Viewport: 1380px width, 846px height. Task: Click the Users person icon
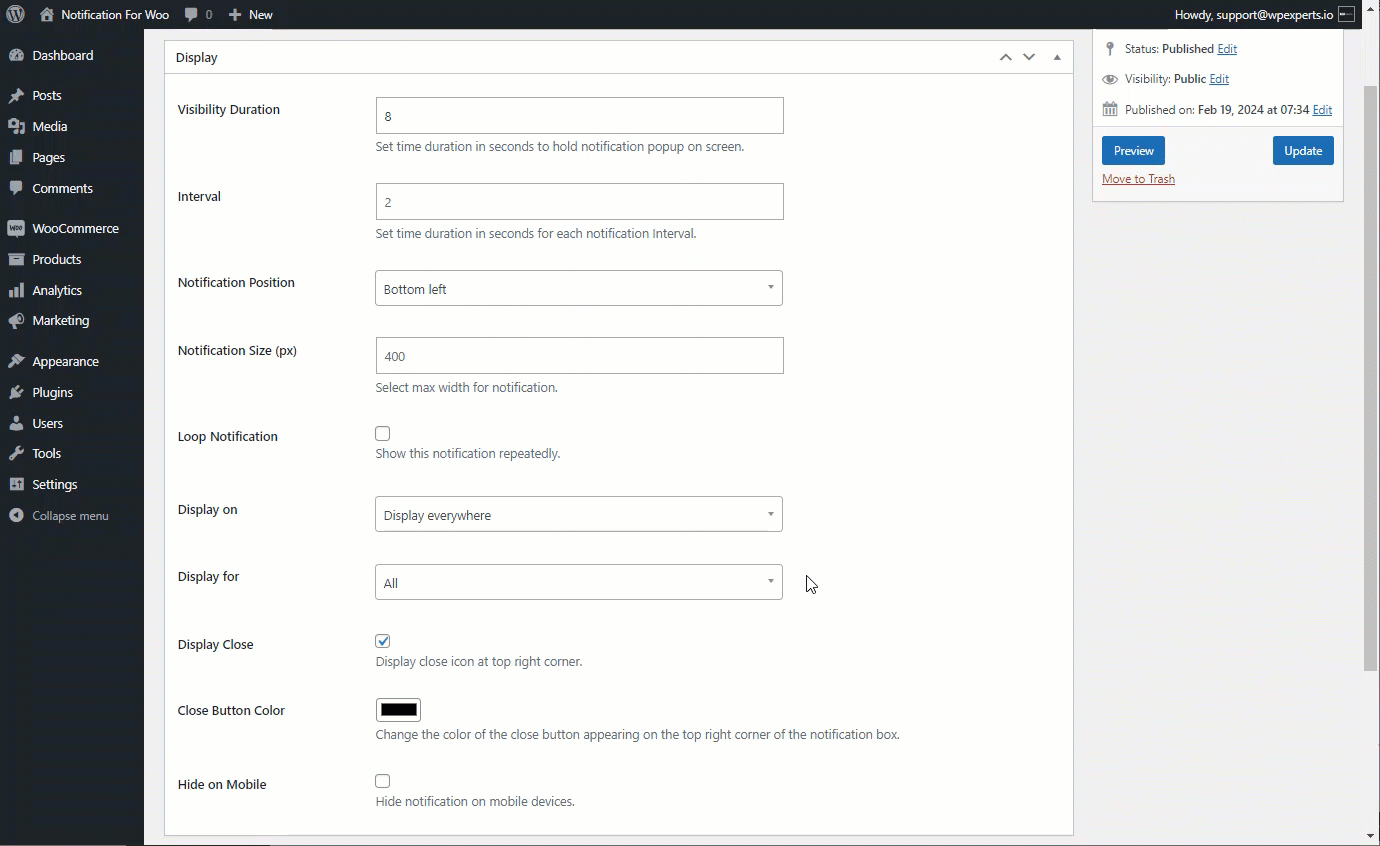[16, 423]
